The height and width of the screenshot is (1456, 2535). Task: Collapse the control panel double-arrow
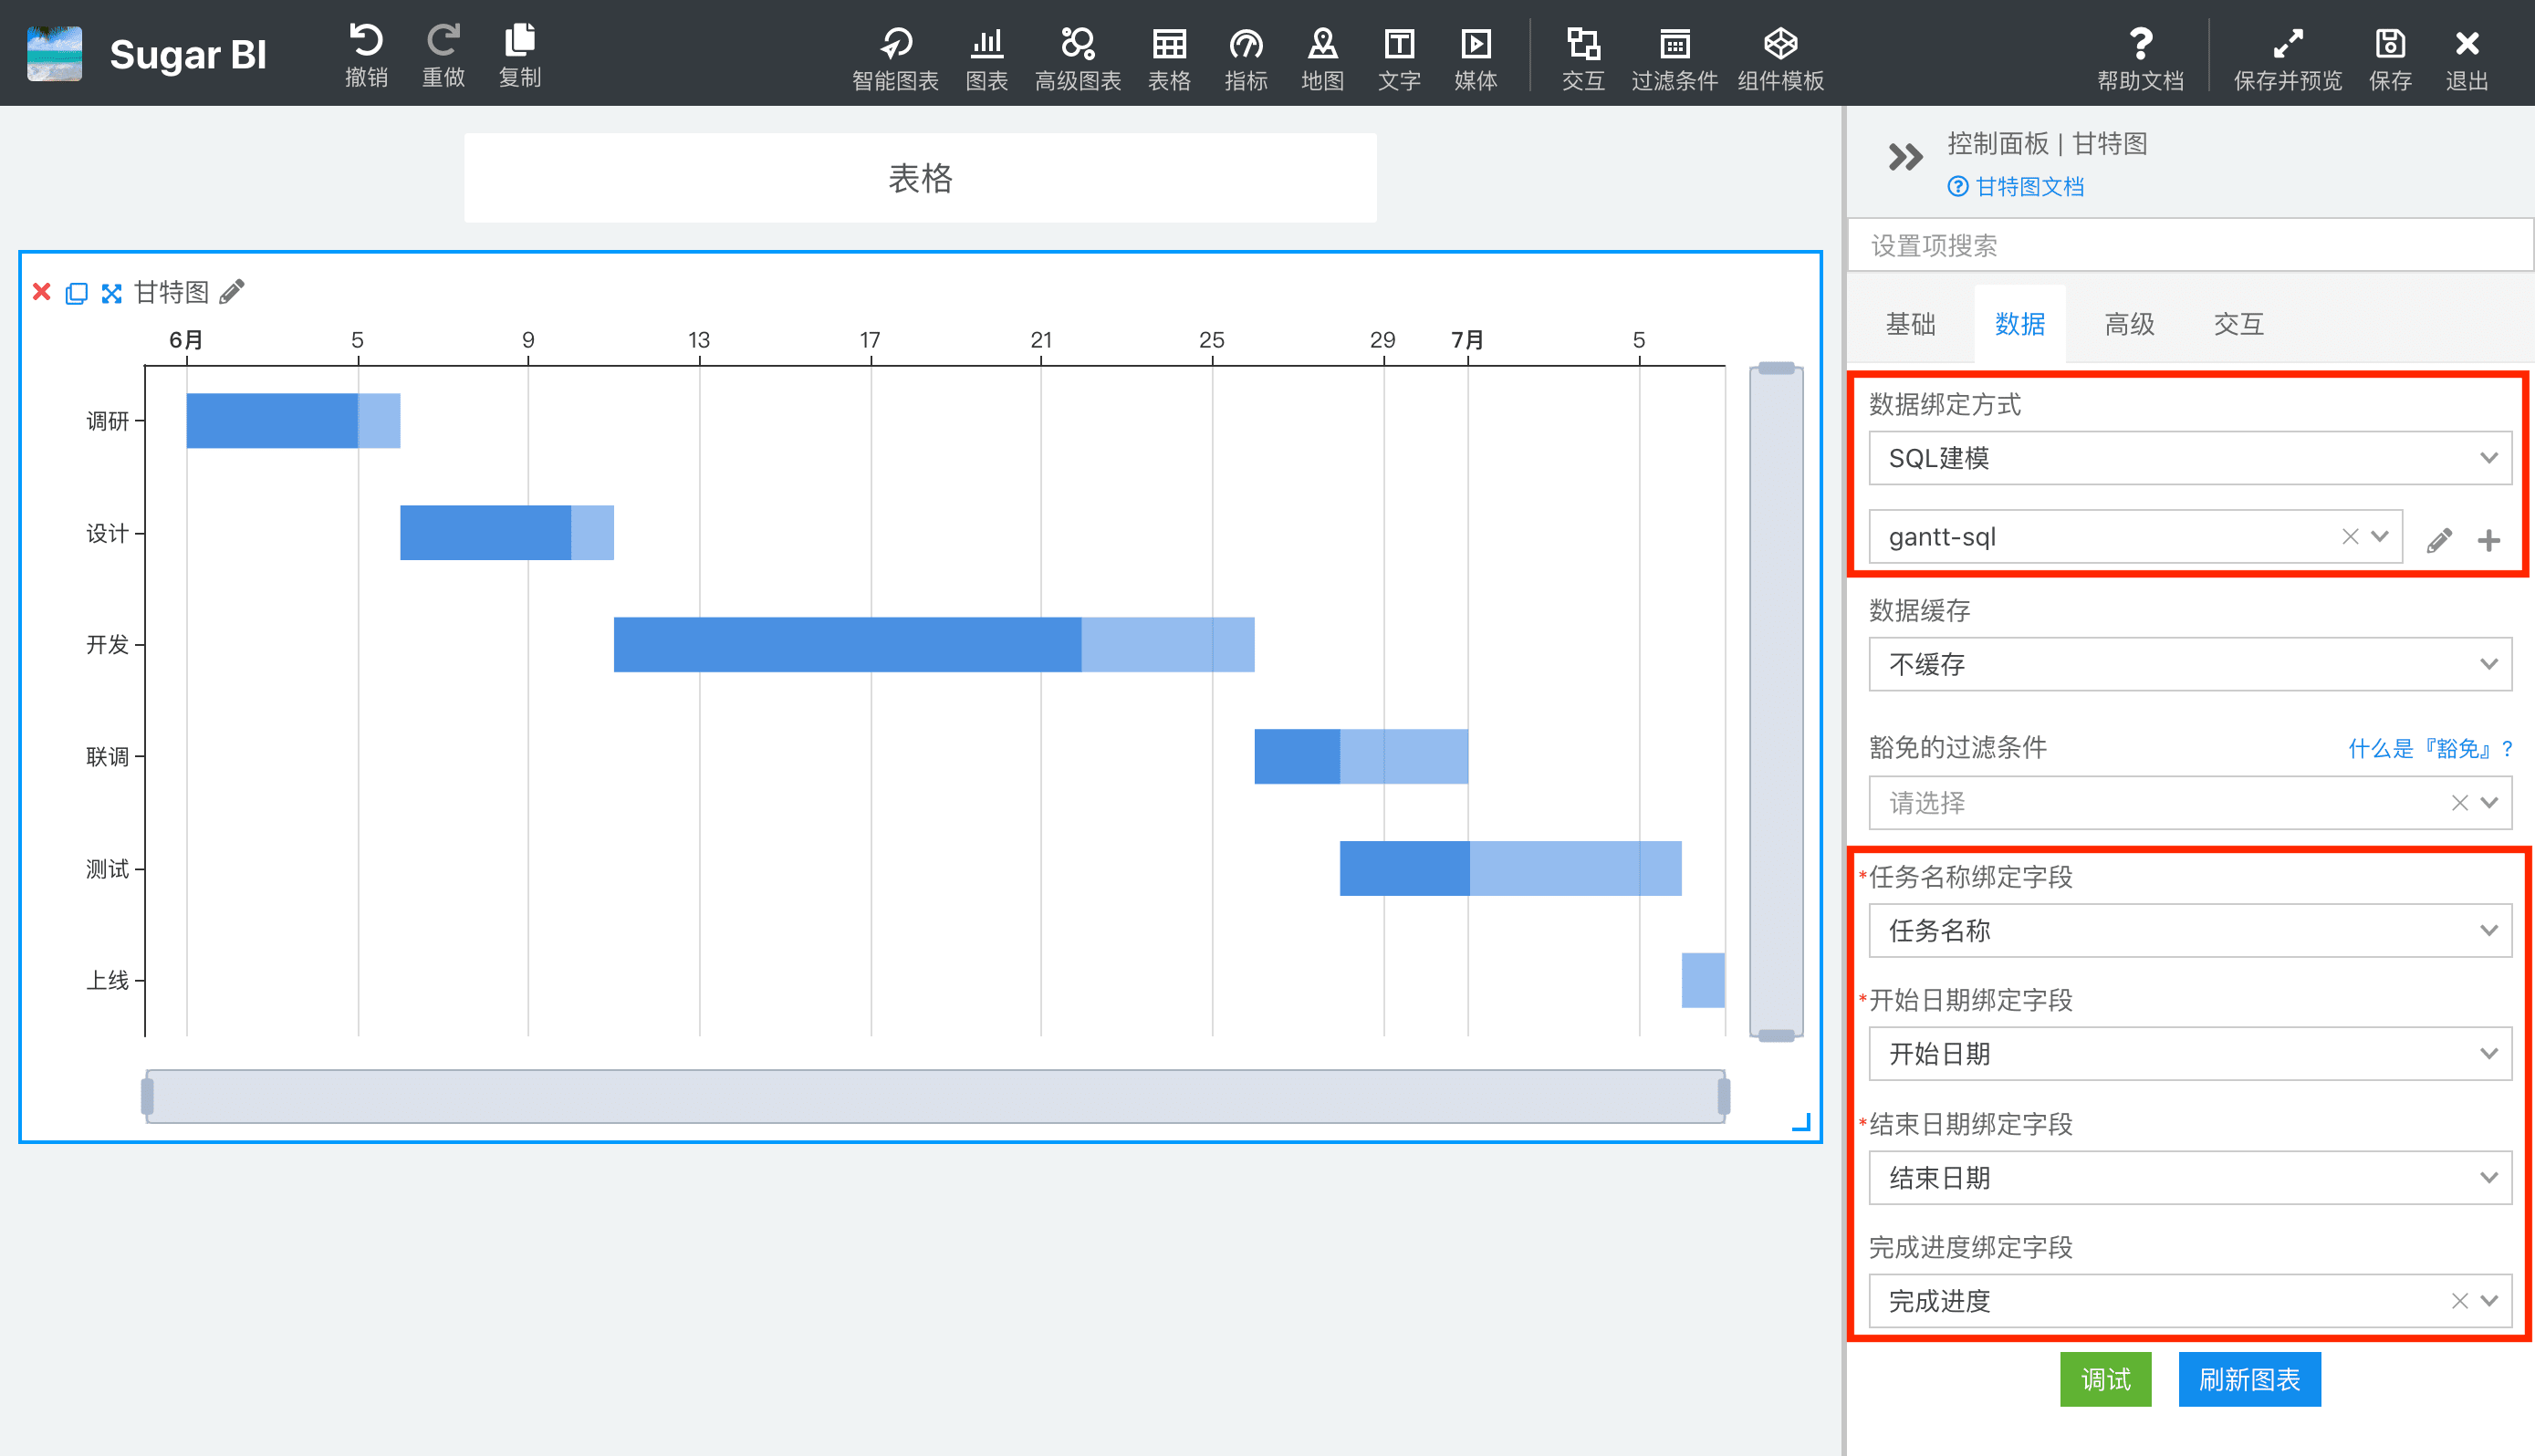point(1905,157)
